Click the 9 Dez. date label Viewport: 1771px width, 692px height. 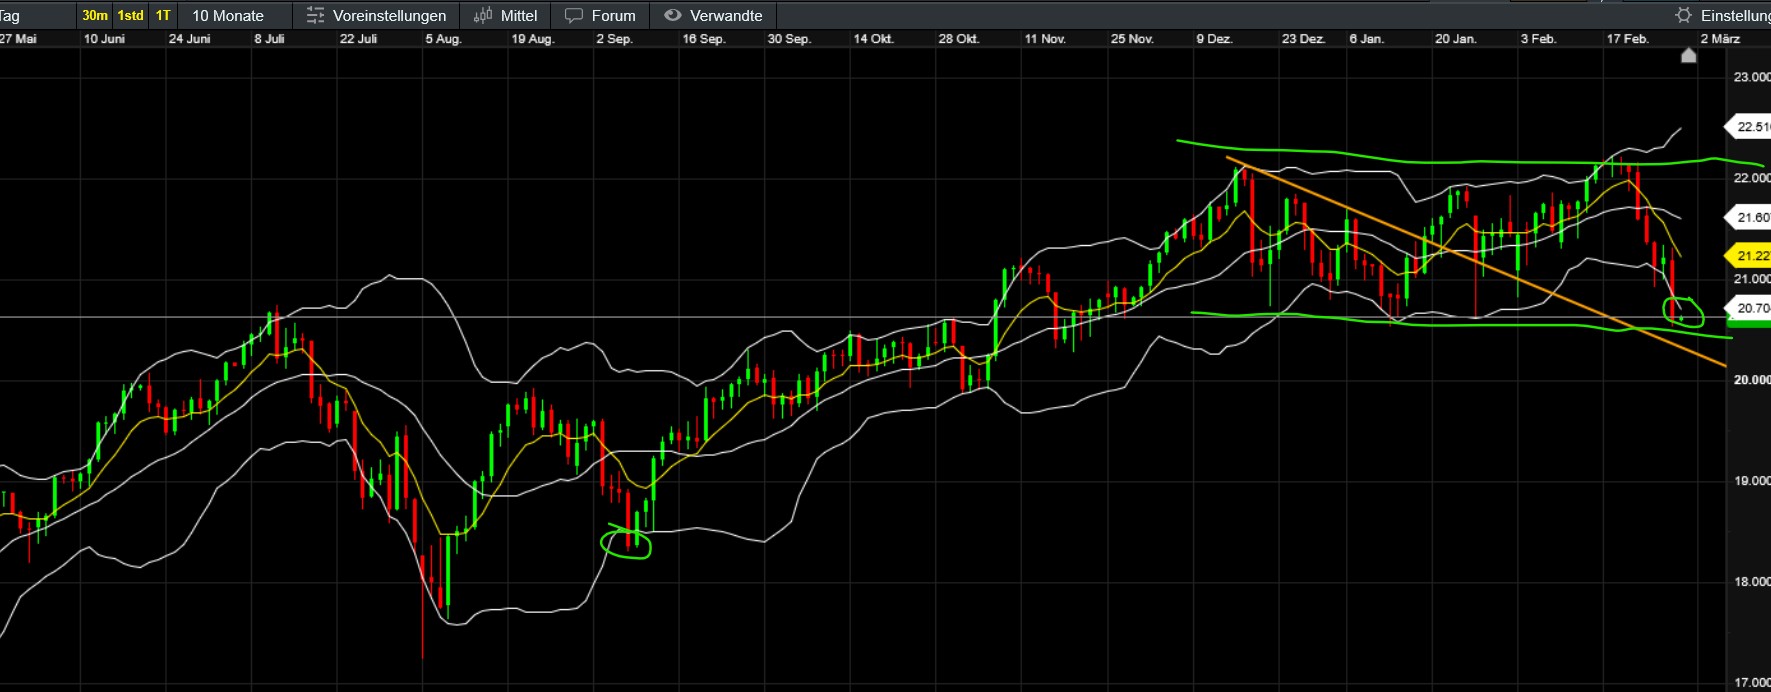tap(1214, 39)
